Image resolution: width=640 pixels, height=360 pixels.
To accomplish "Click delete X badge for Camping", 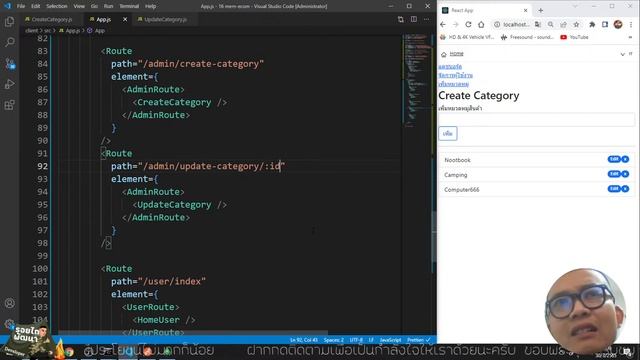I will pyautogui.click(x=625, y=174).
